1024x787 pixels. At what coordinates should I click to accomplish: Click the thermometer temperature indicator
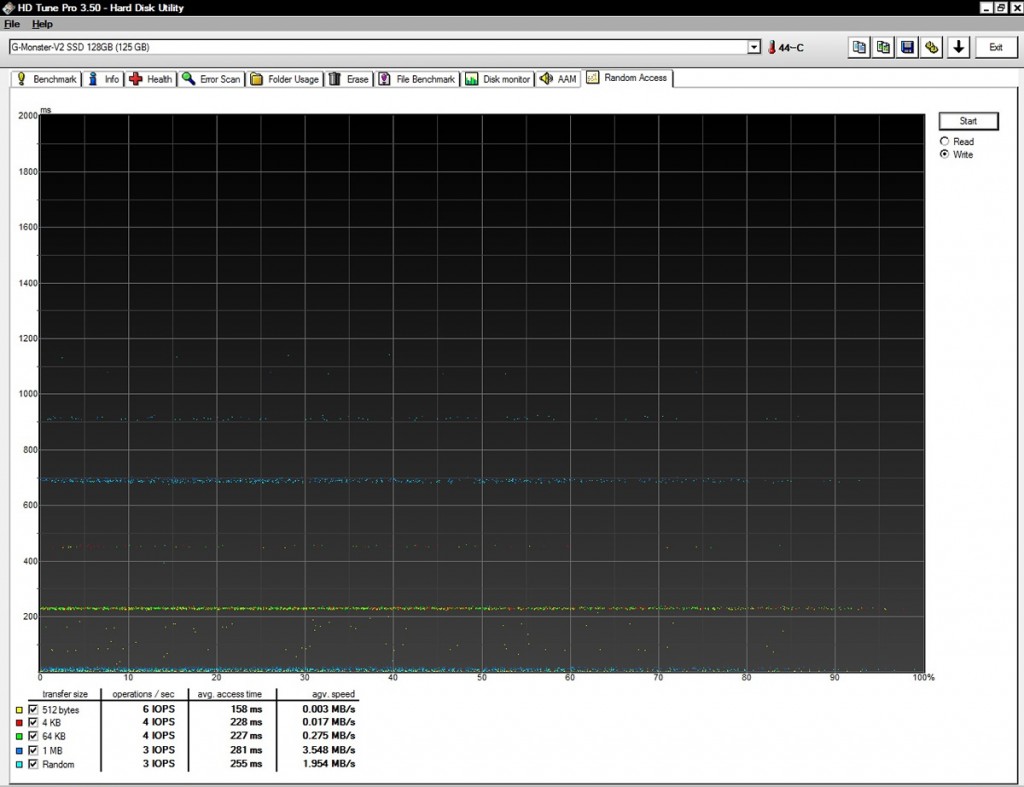click(785, 47)
